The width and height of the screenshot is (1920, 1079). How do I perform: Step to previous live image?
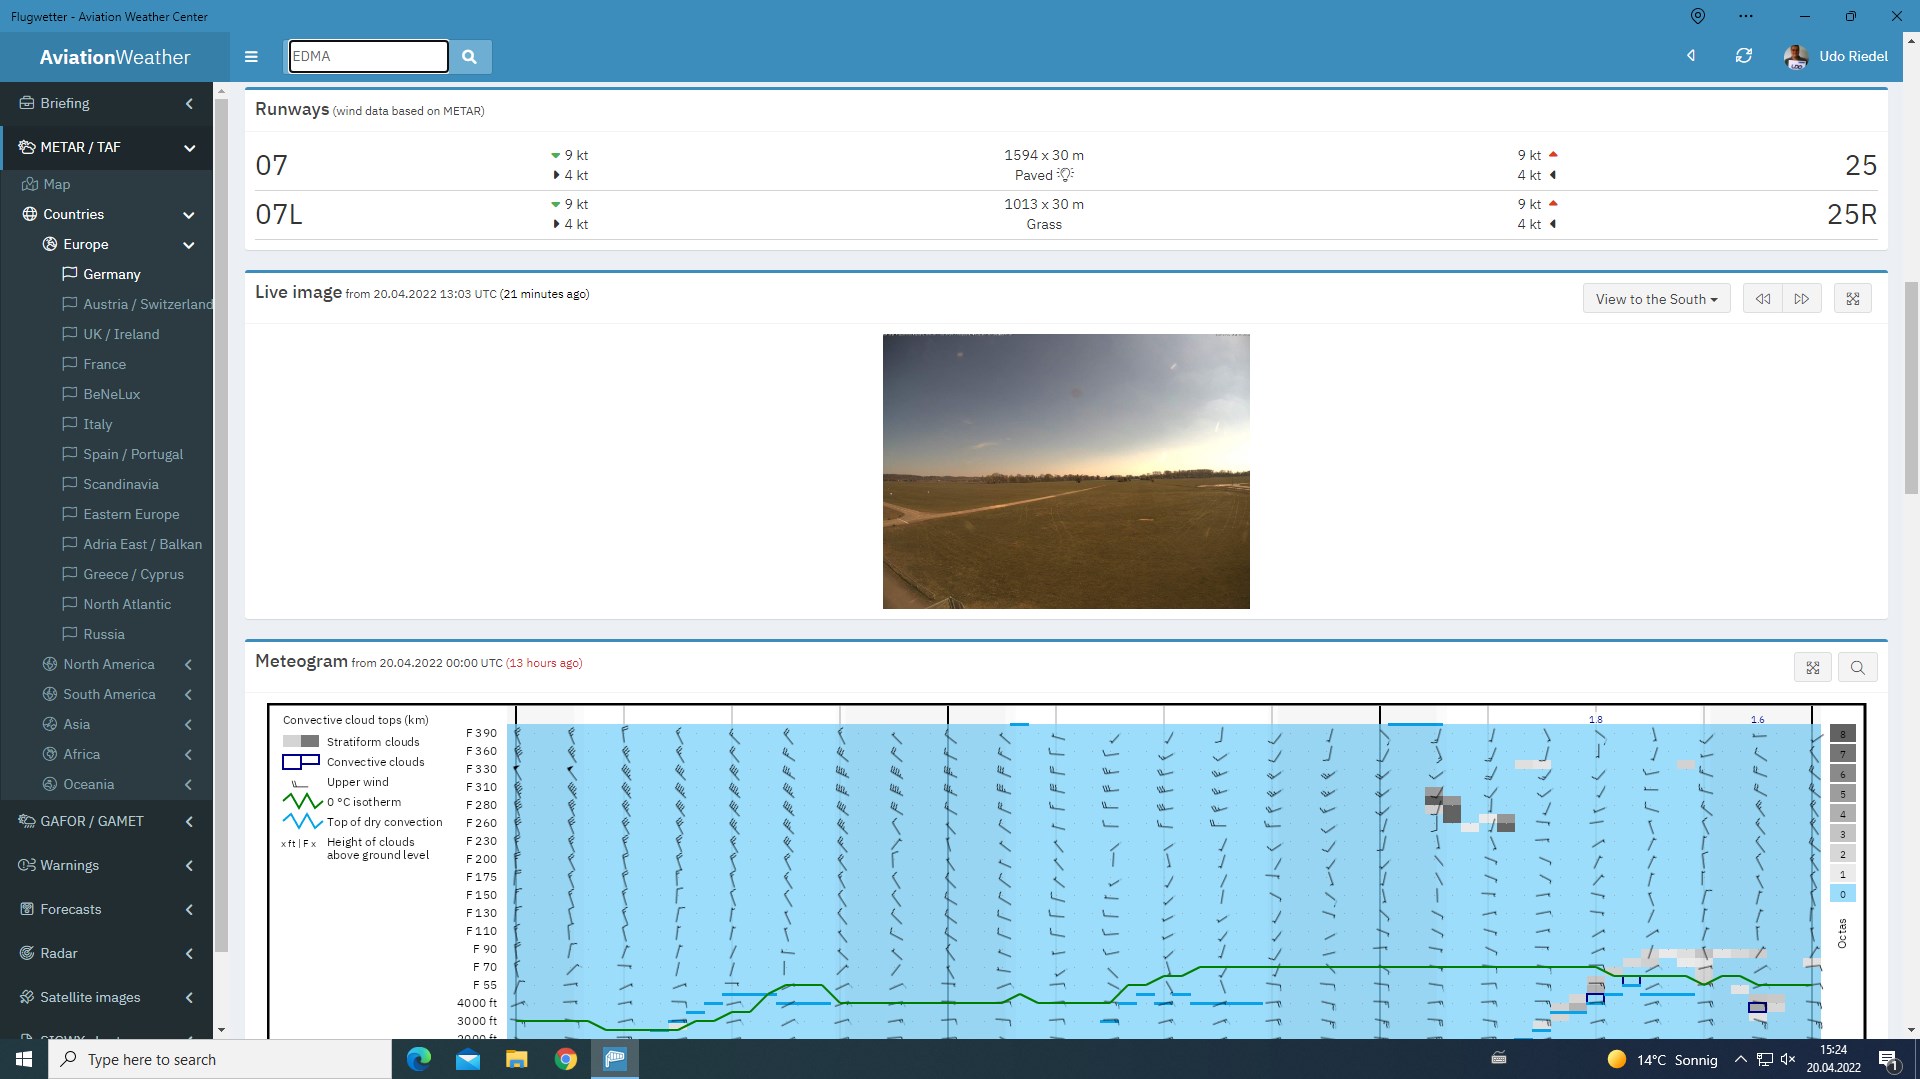(x=1762, y=299)
